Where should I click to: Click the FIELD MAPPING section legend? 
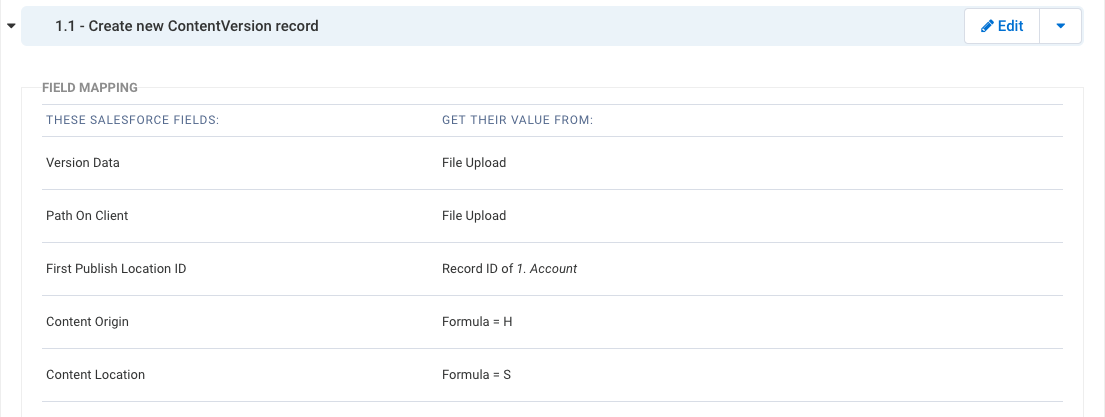[x=89, y=87]
